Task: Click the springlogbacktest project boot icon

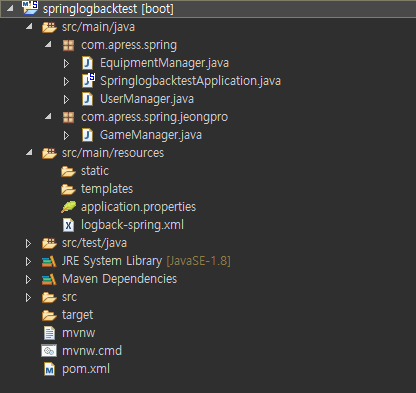Action: click(x=30, y=8)
